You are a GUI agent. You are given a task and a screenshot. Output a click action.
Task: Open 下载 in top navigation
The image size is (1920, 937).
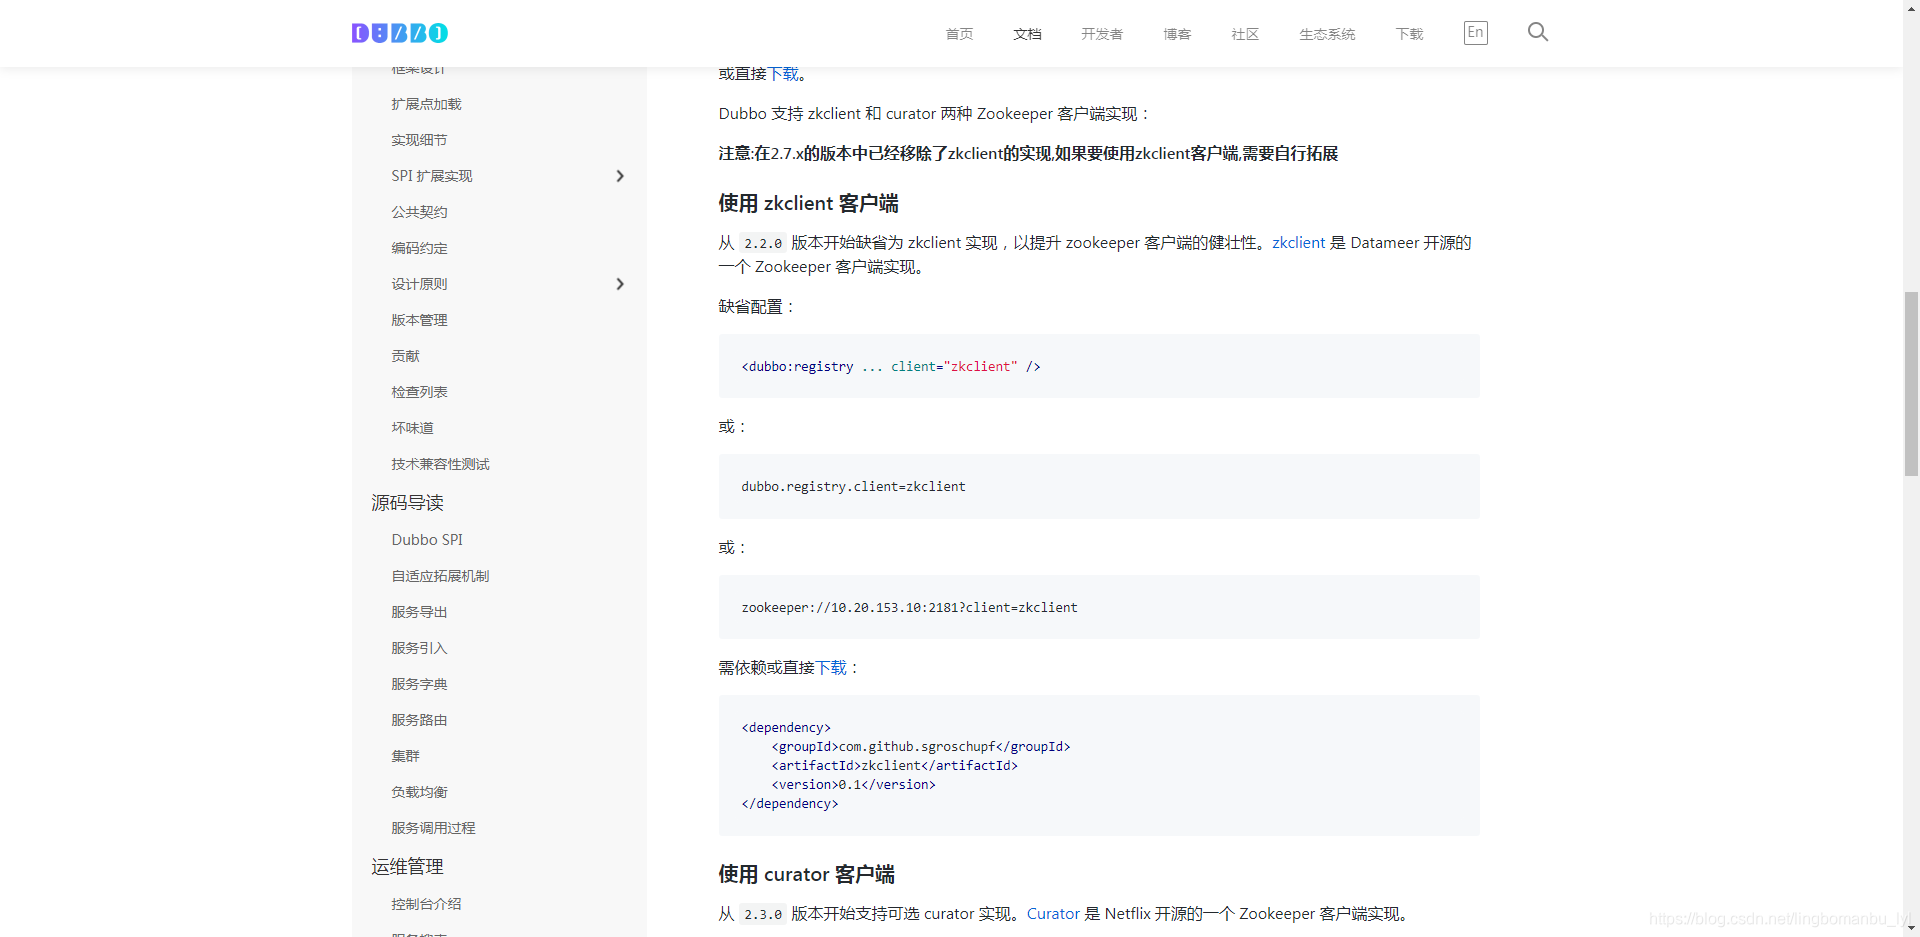1409,34
